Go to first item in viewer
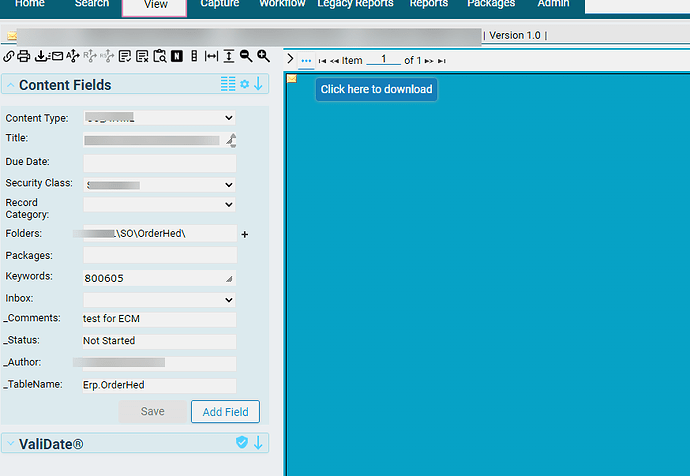 click(323, 61)
